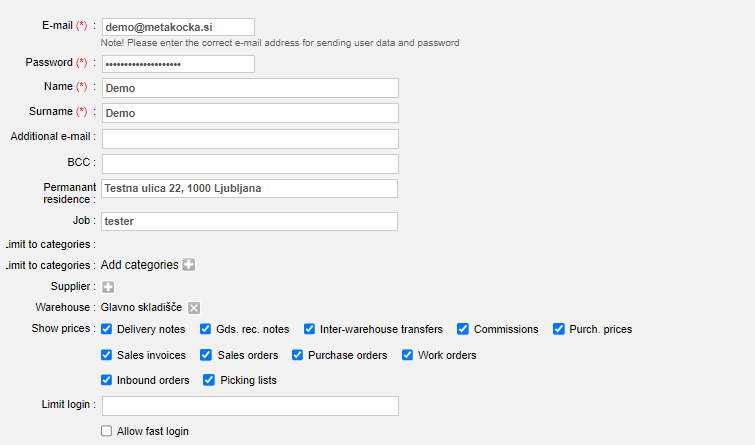Viewport: 755px width, 445px height.
Task: Focus the Limit login text box
Action: coord(250,406)
